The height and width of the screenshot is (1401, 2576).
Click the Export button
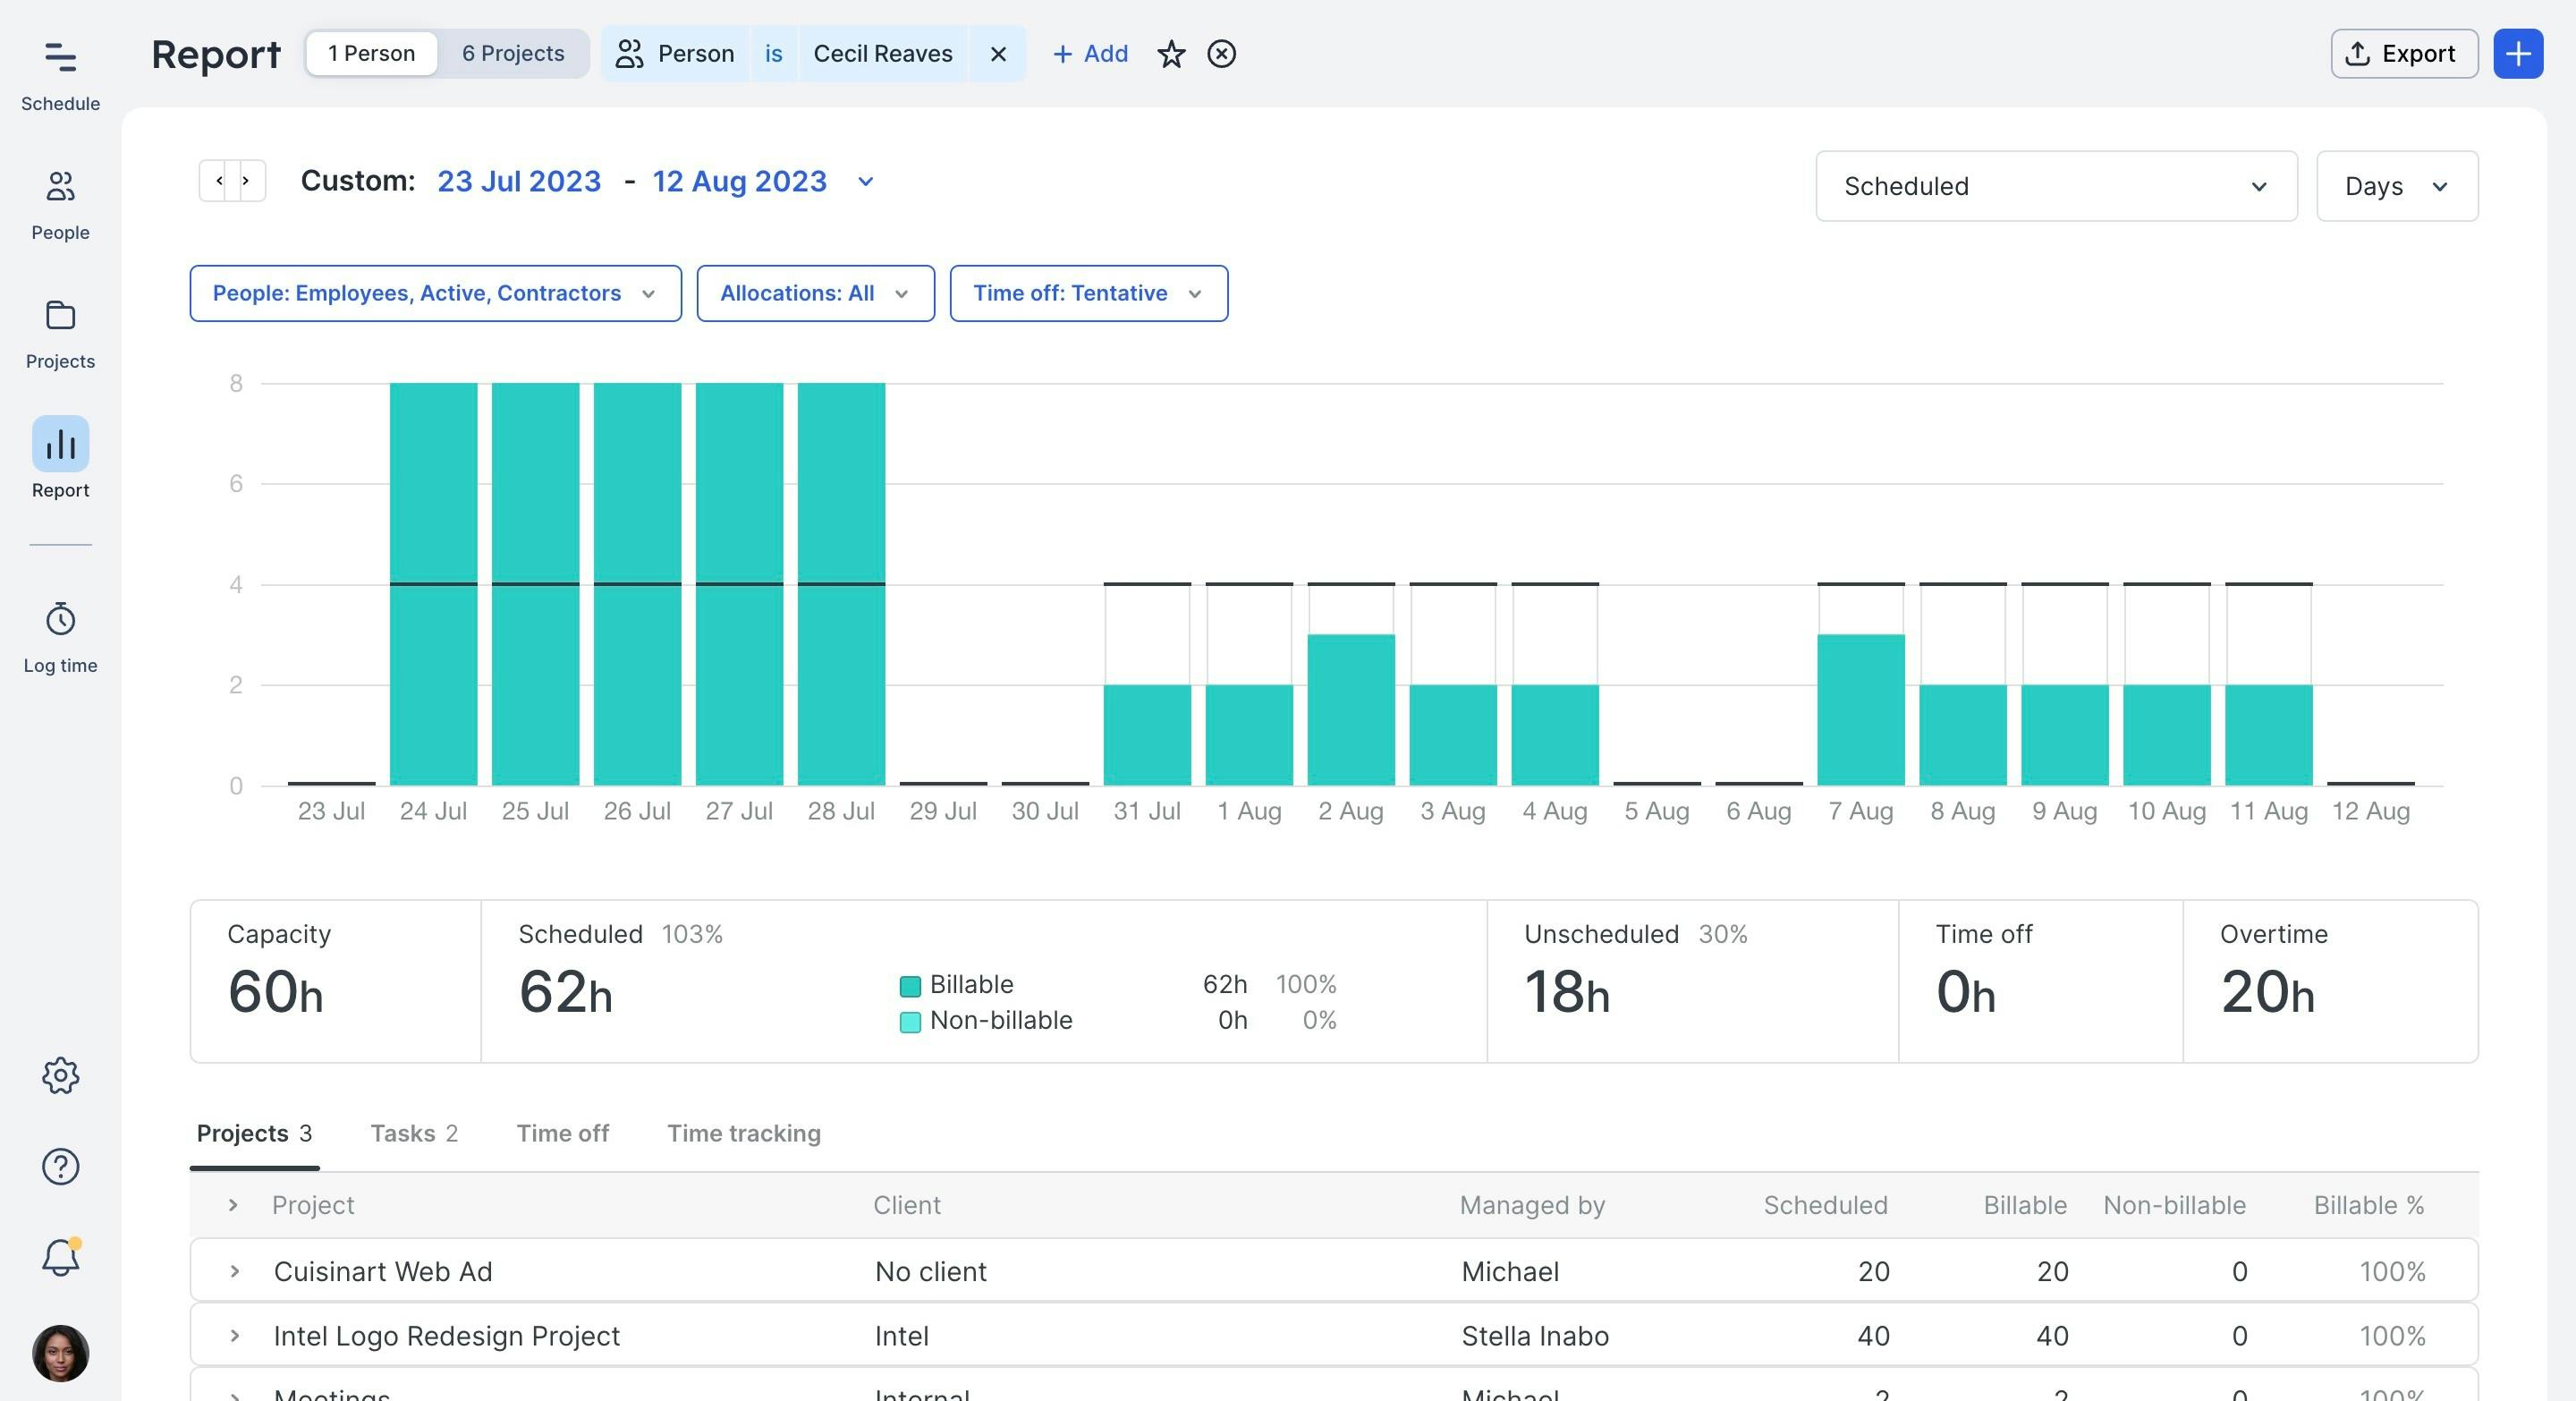[2403, 54]
